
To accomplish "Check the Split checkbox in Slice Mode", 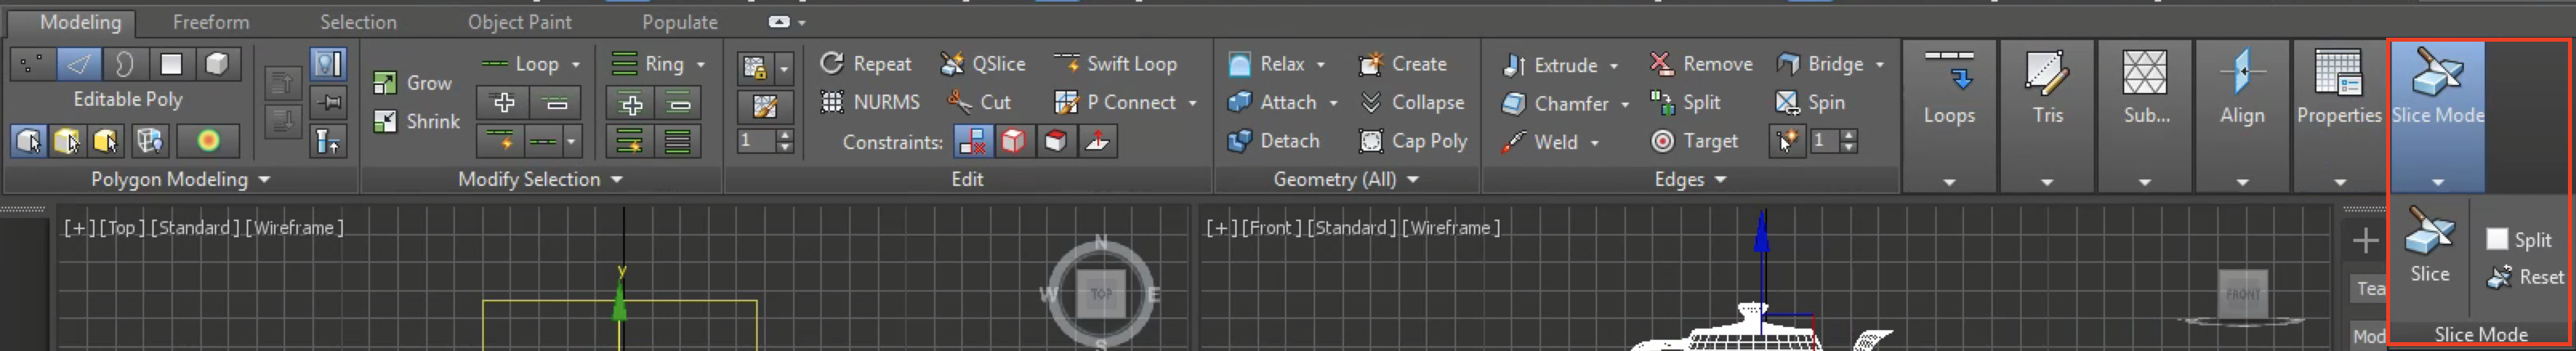I will pyautogui.click(x=2497, y=239).
